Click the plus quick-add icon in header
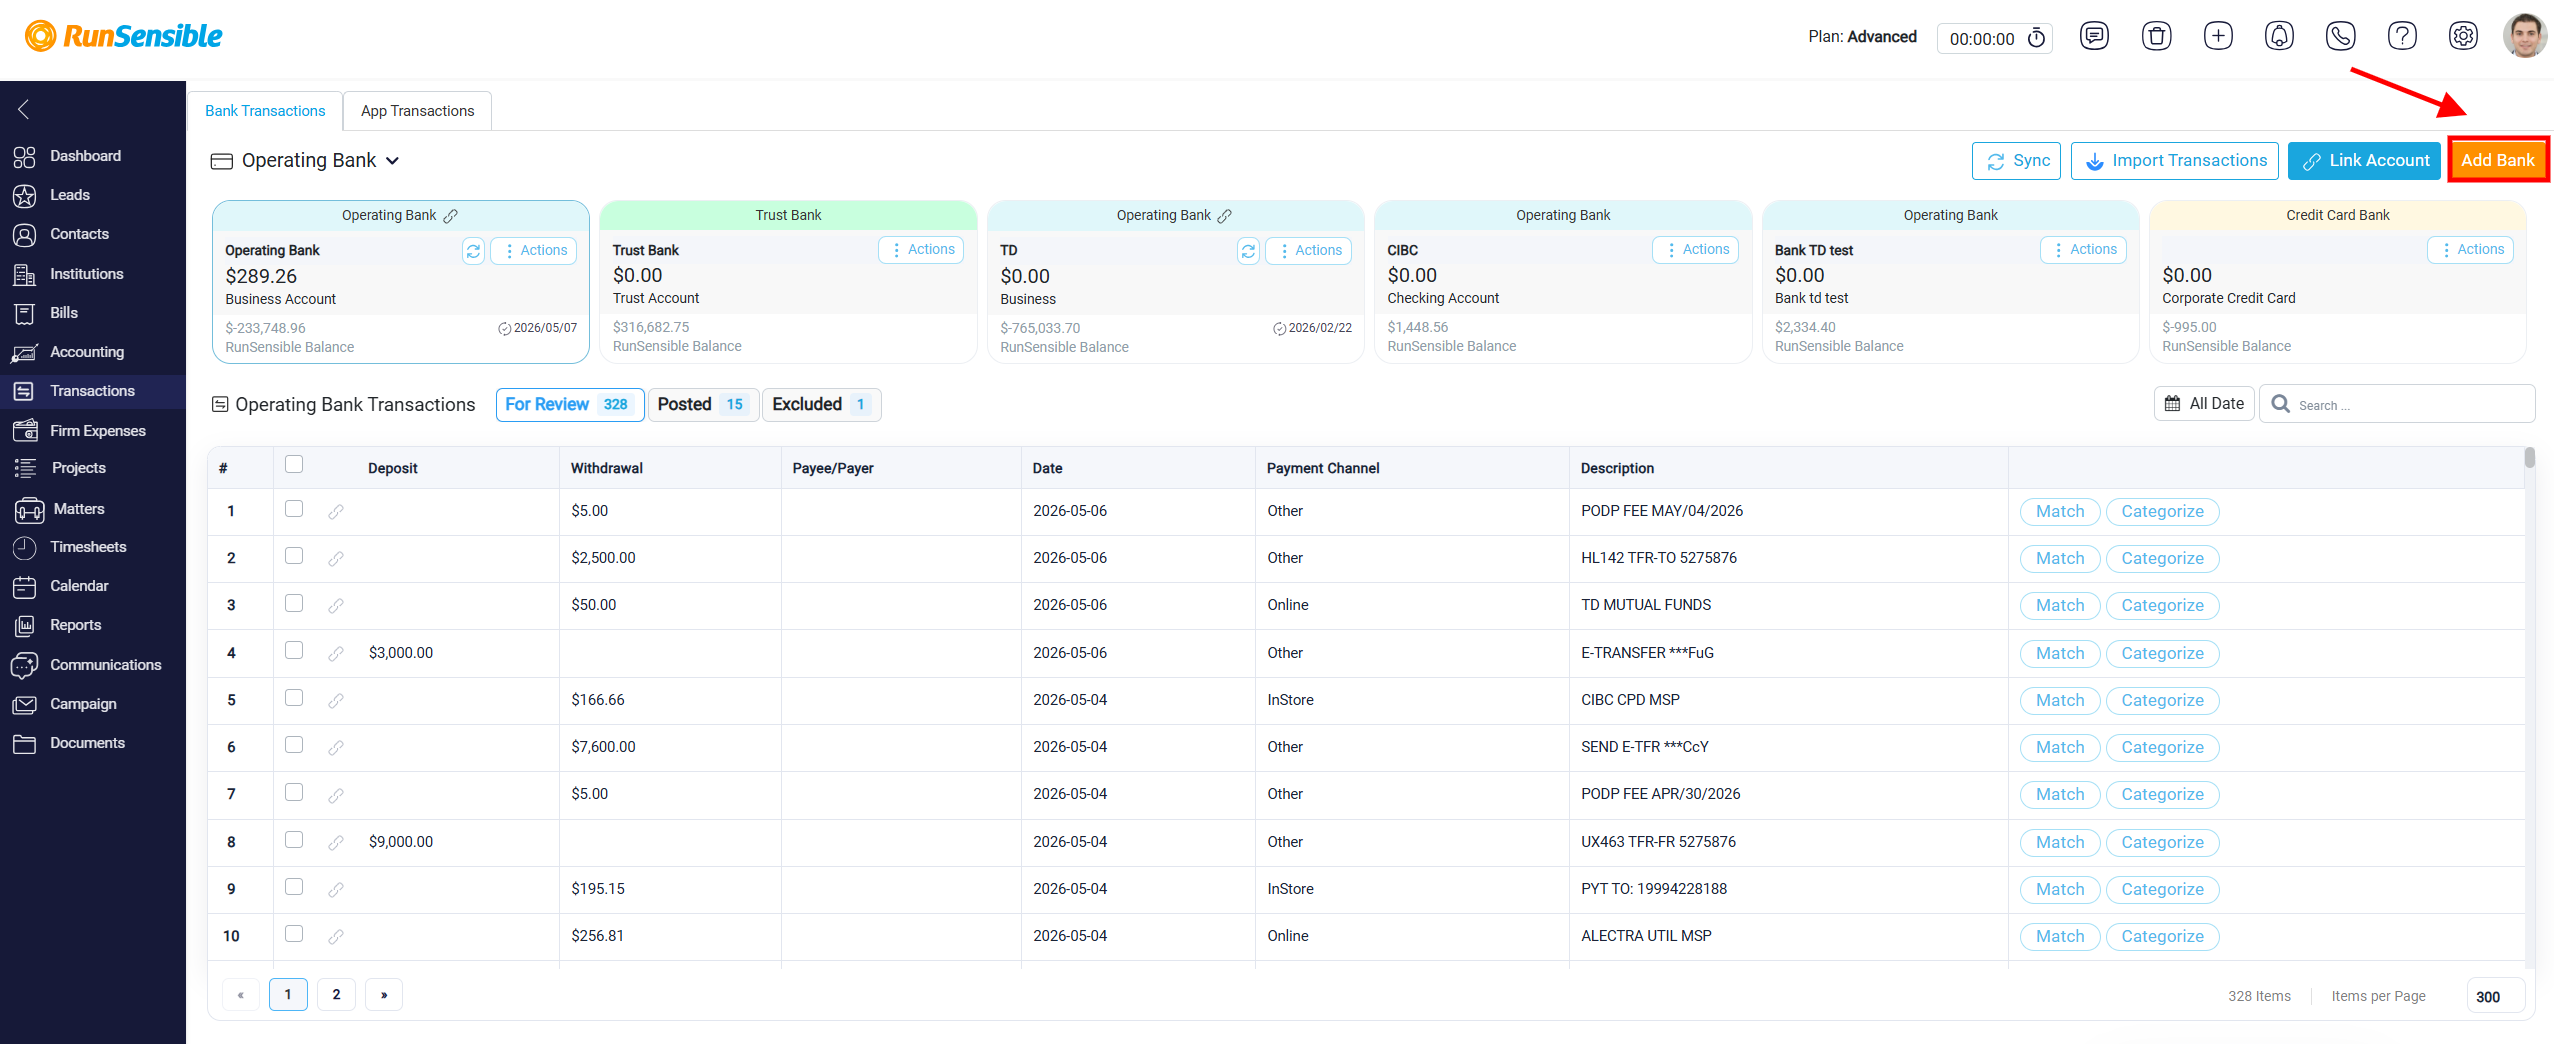The width and height of the screenshot is (2554, 1044). coord(2218,37)
